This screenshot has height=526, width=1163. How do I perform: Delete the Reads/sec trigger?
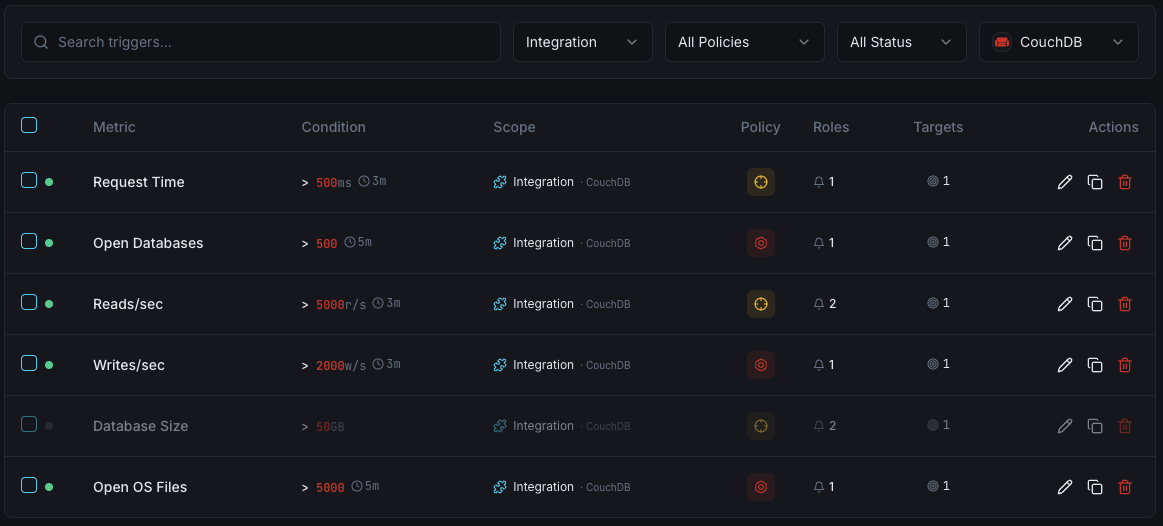(x=1124, y=303)
